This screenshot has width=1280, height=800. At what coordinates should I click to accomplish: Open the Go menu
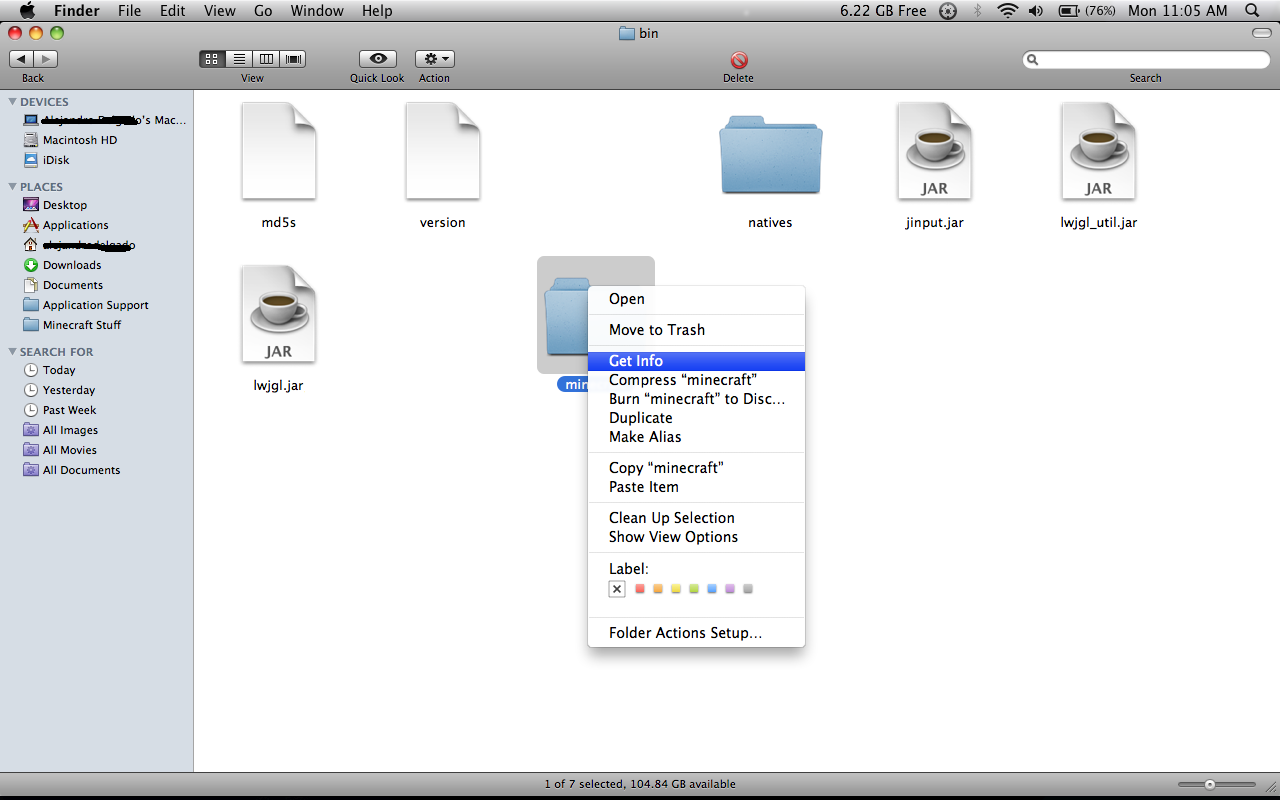[x=263, y=11]
